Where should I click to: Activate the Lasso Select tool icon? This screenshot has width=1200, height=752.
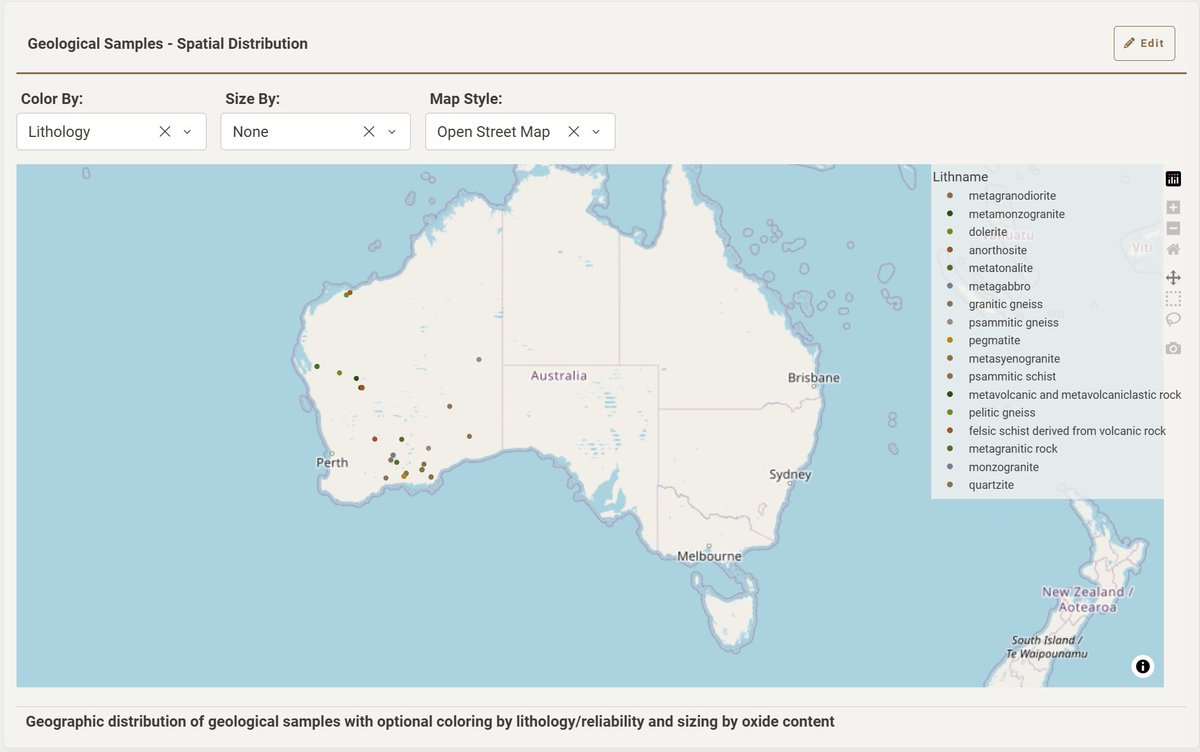(1173, 319)
